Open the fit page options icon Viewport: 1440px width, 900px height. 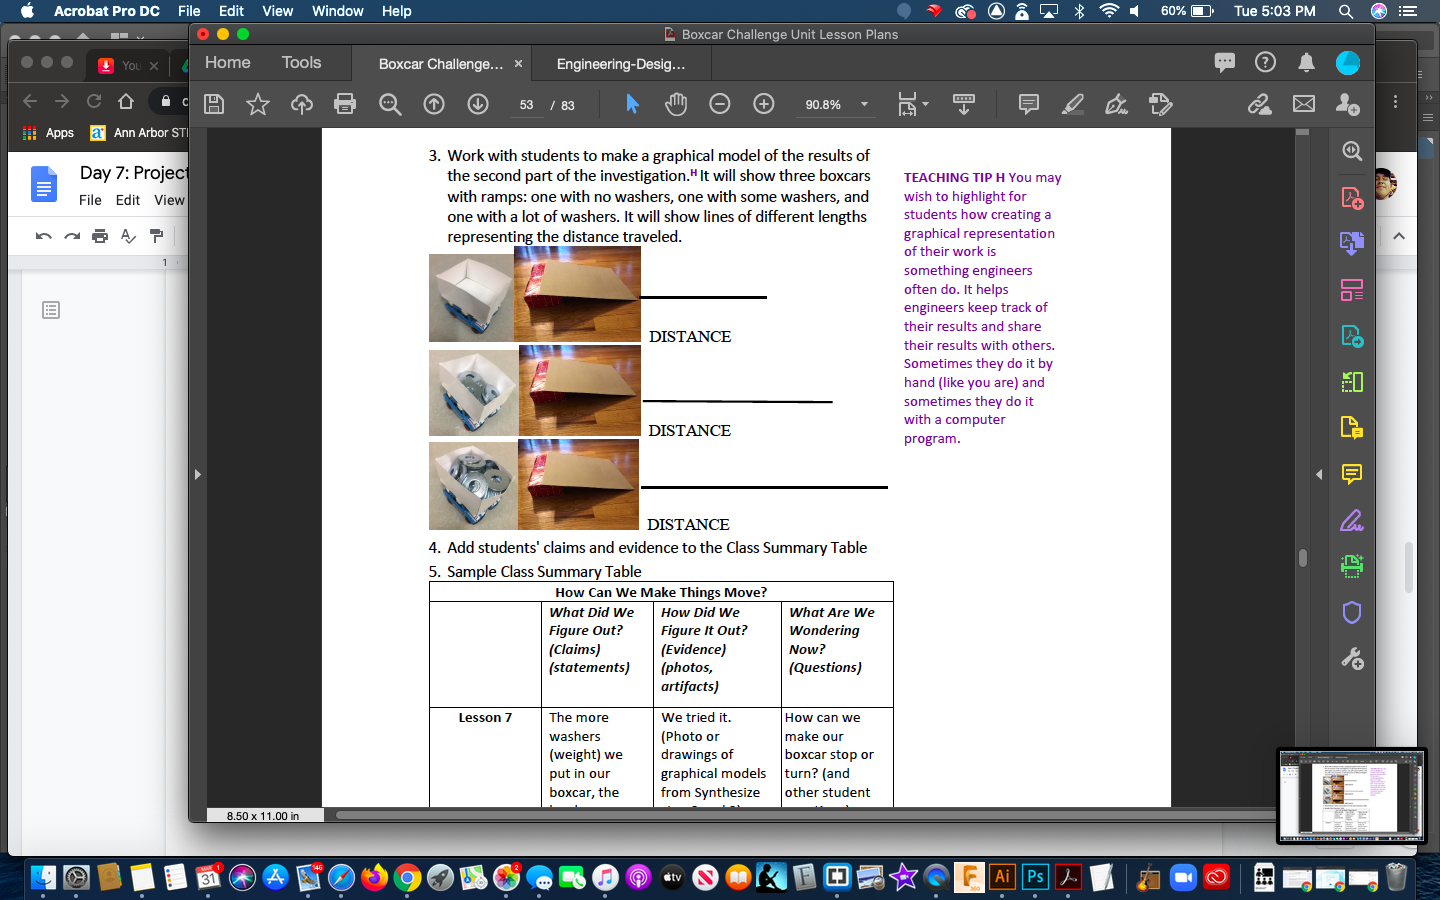pos(908,104)
